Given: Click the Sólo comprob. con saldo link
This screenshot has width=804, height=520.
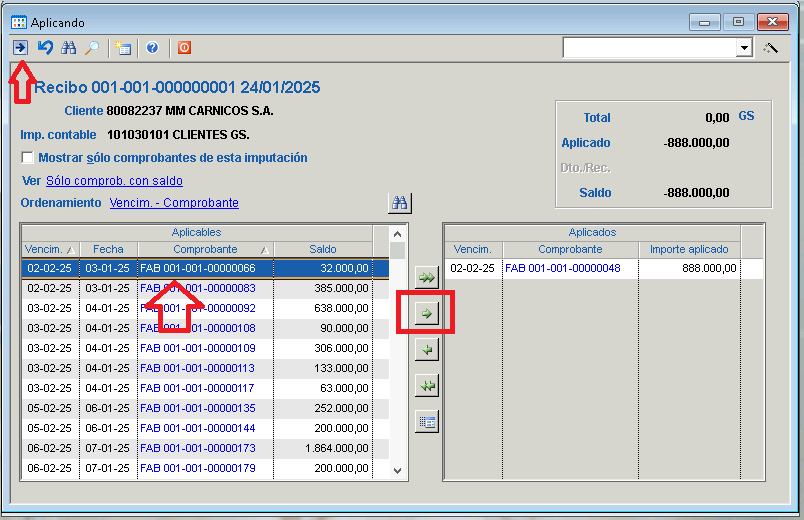Looking at the screenshot, I should [x=114, y=181].
